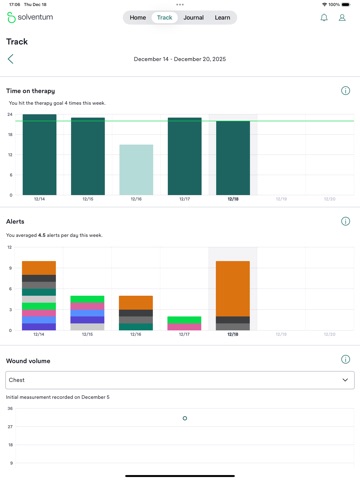The width and height of the screenshot is (360, 480).
Task: Open Wound volume info icon
Action: click(346, 359)
